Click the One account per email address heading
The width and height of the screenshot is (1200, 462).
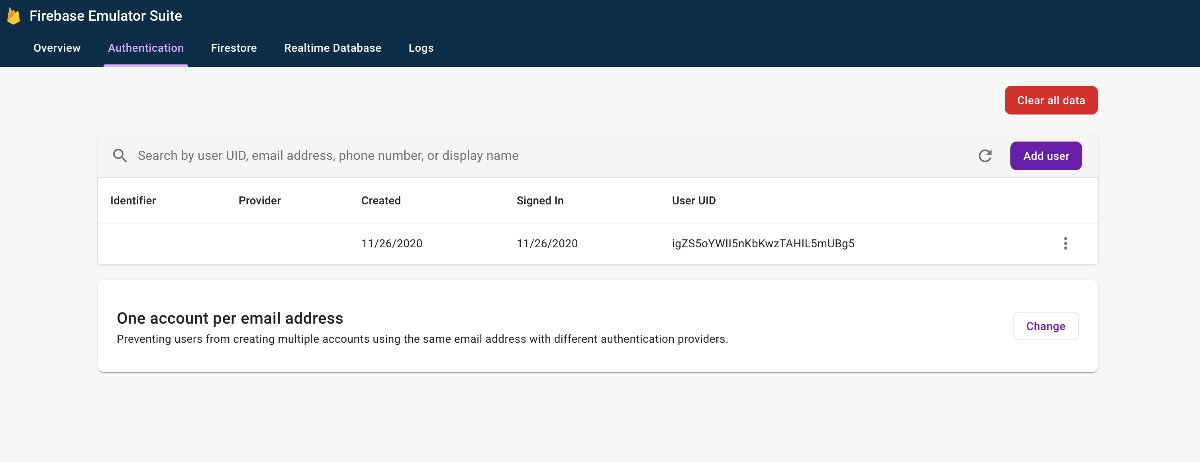(230, 318)
